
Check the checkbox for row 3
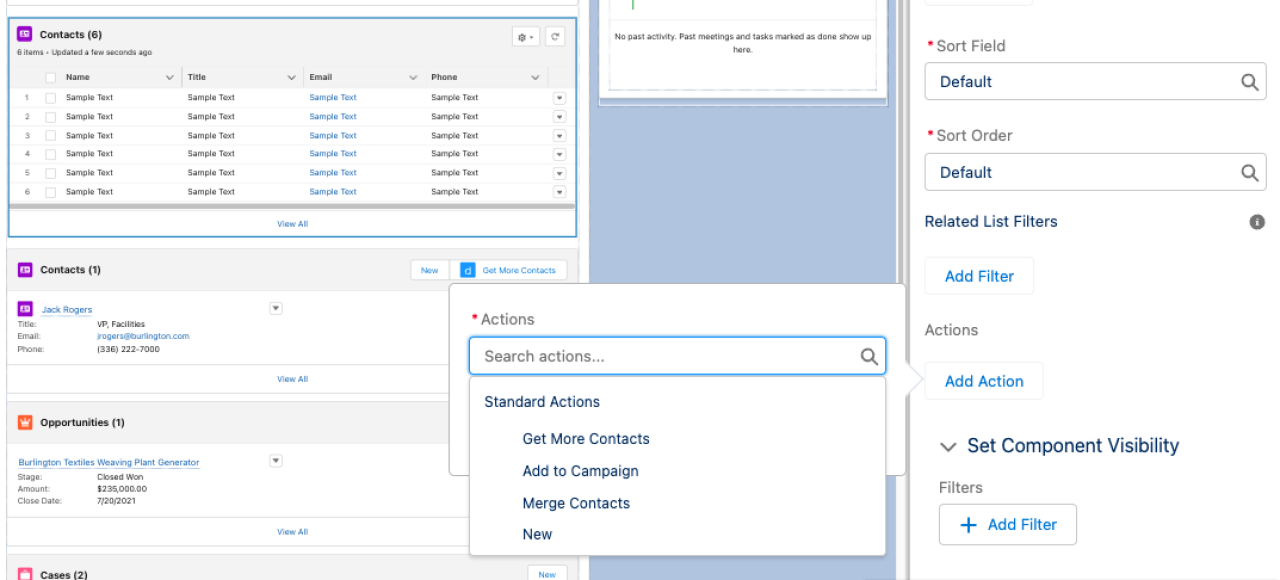click(x=51, y=136)
